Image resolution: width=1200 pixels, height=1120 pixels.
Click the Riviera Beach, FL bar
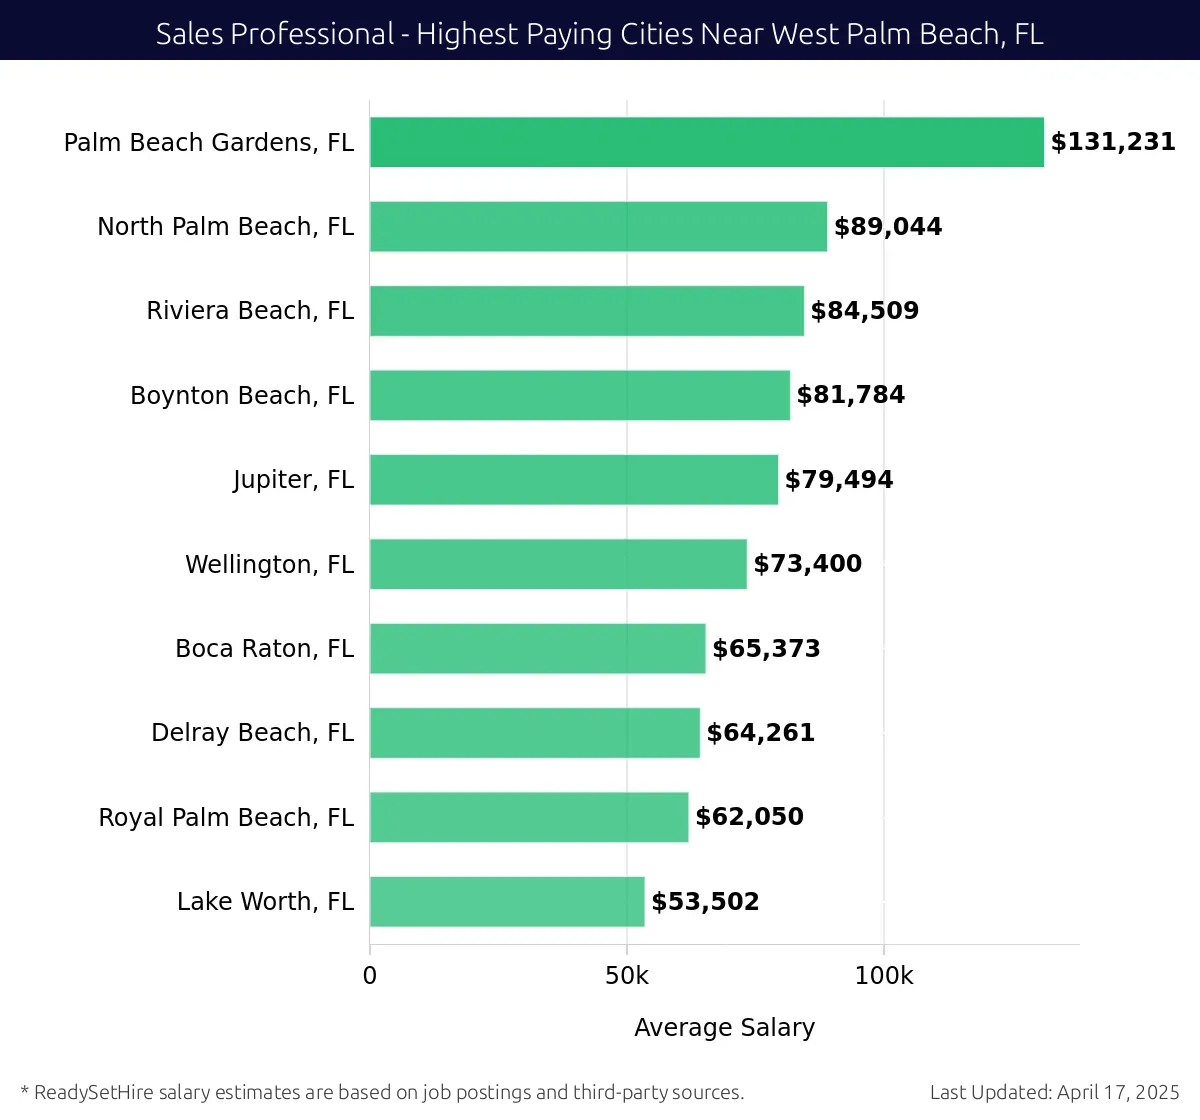[587, 311]
